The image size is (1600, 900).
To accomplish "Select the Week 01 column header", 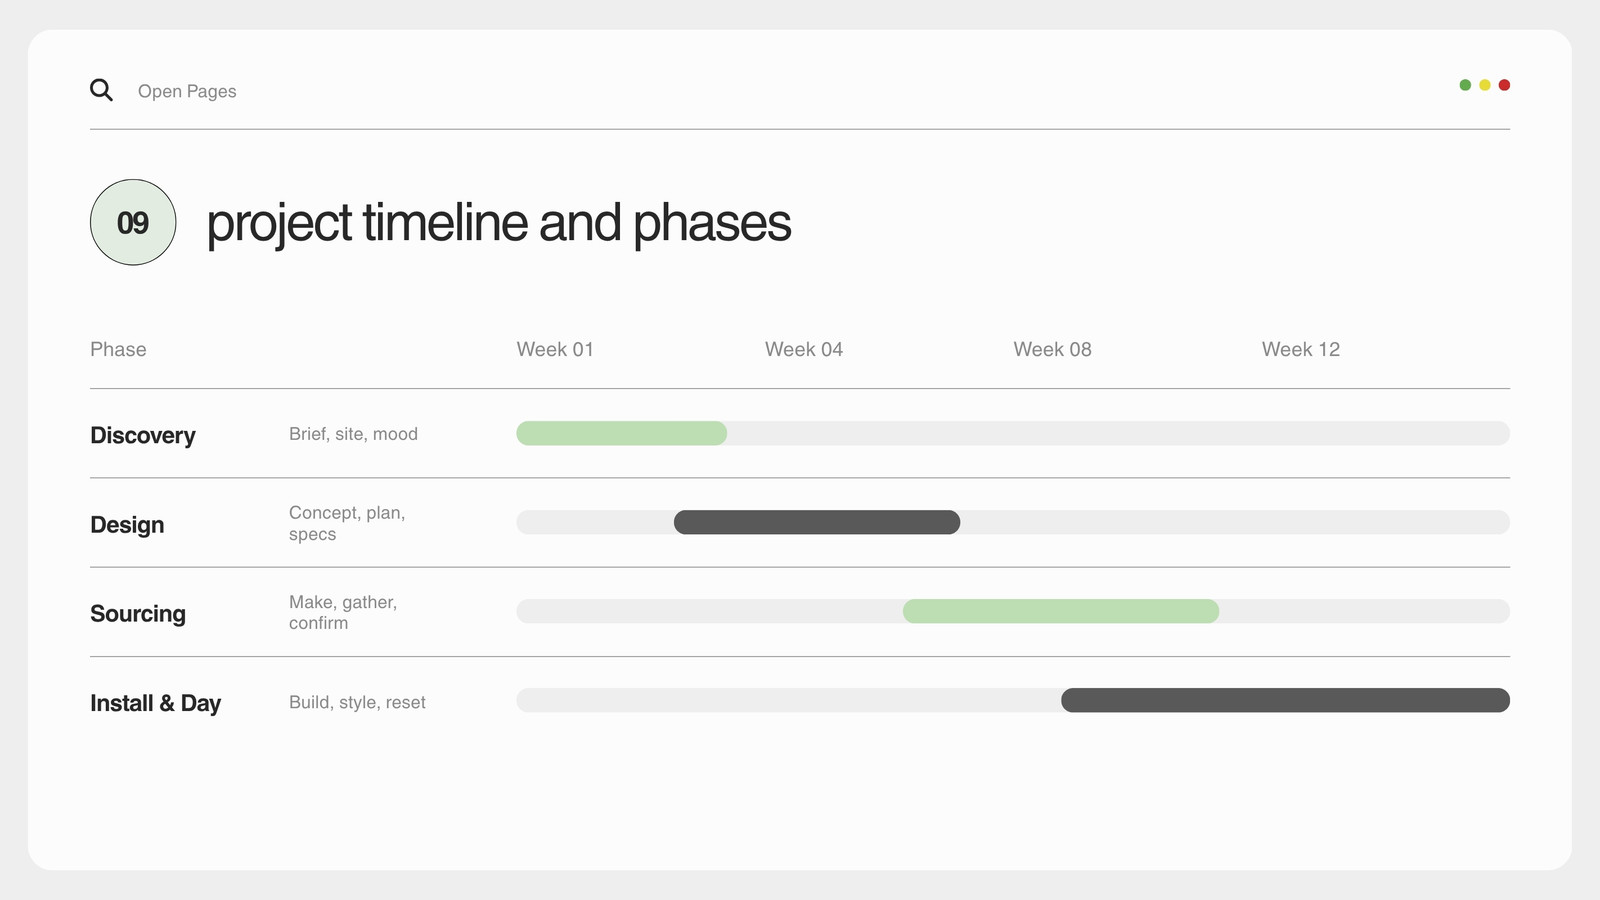I will point(555,349).
